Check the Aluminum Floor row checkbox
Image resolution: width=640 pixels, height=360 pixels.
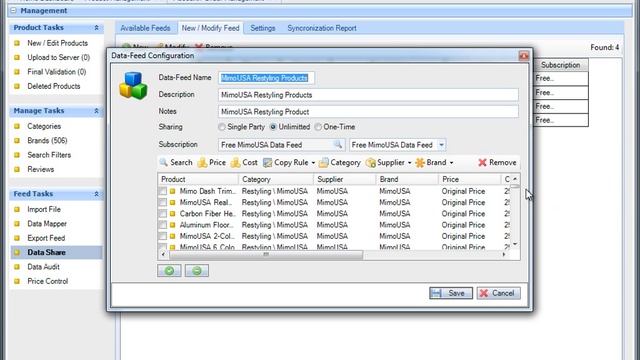pyautogui.click(x=163, y=225)
